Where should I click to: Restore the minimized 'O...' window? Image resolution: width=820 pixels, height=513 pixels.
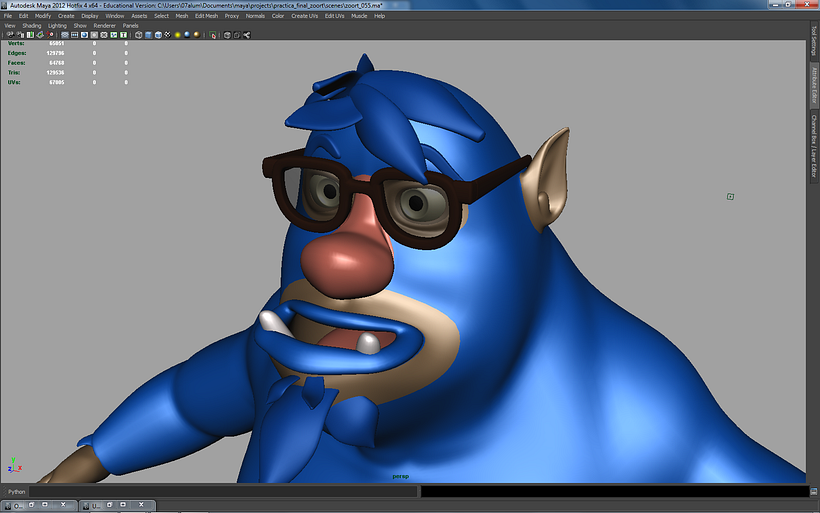pos(31,505)
